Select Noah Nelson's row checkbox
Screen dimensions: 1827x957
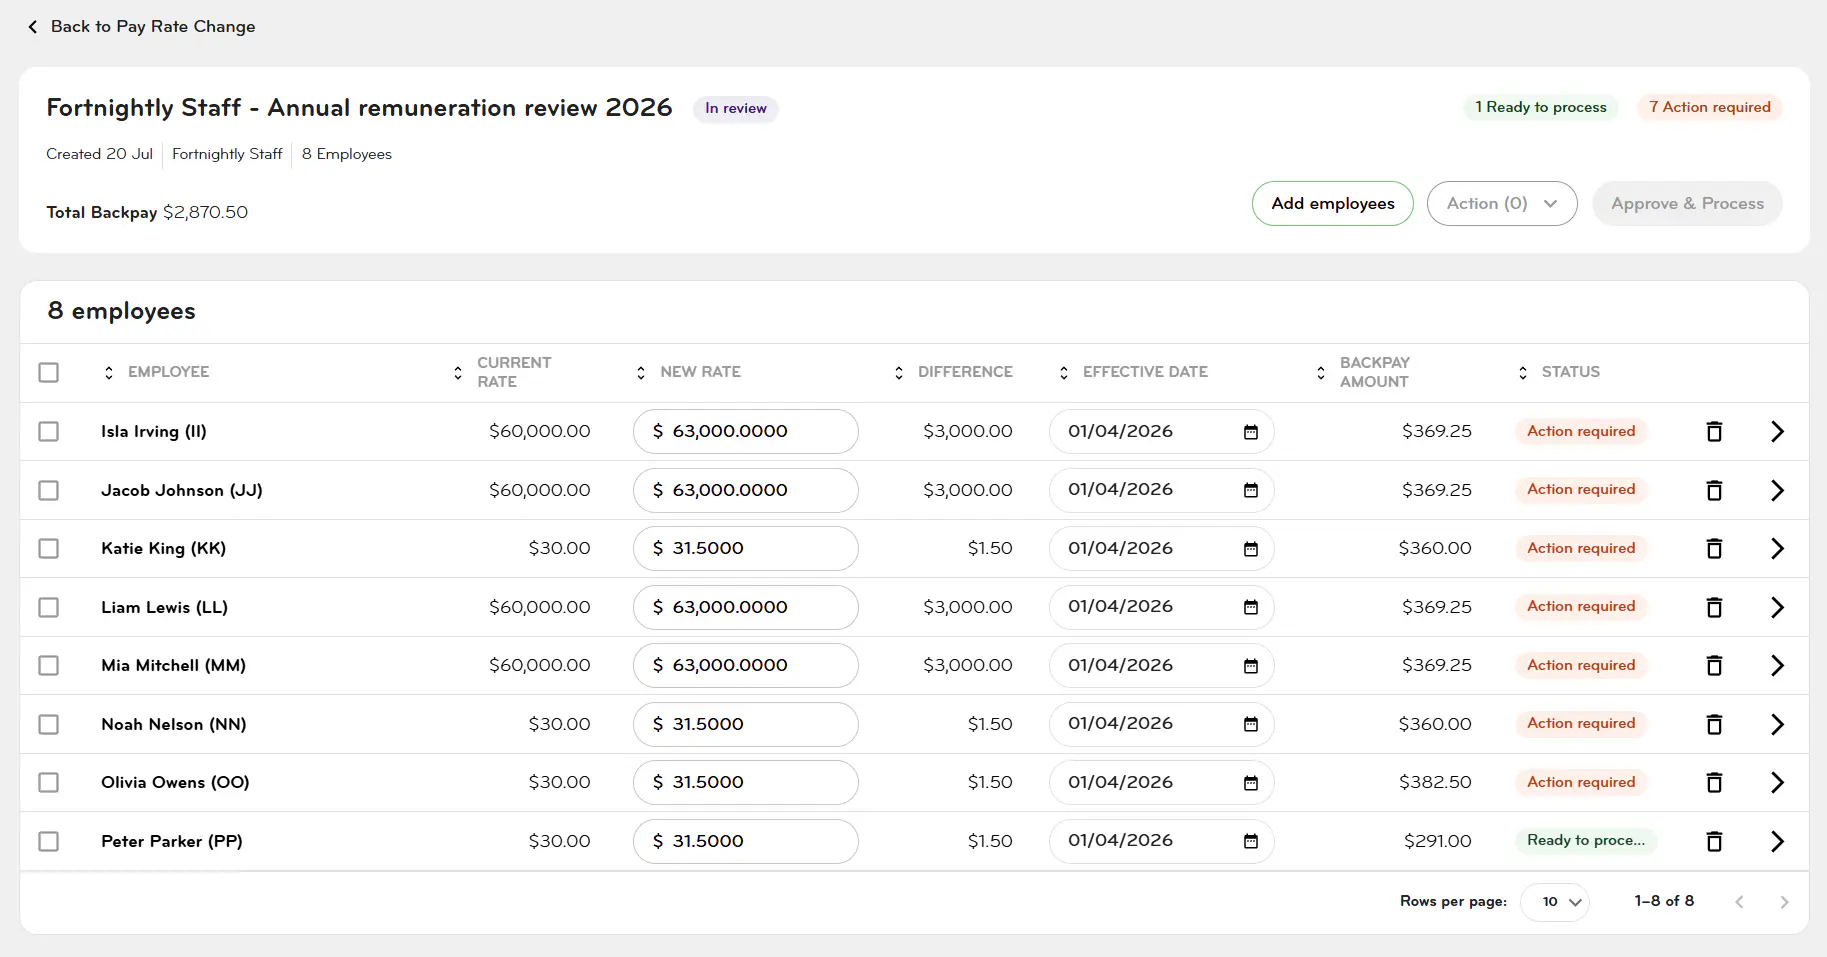tap(48, 724)
